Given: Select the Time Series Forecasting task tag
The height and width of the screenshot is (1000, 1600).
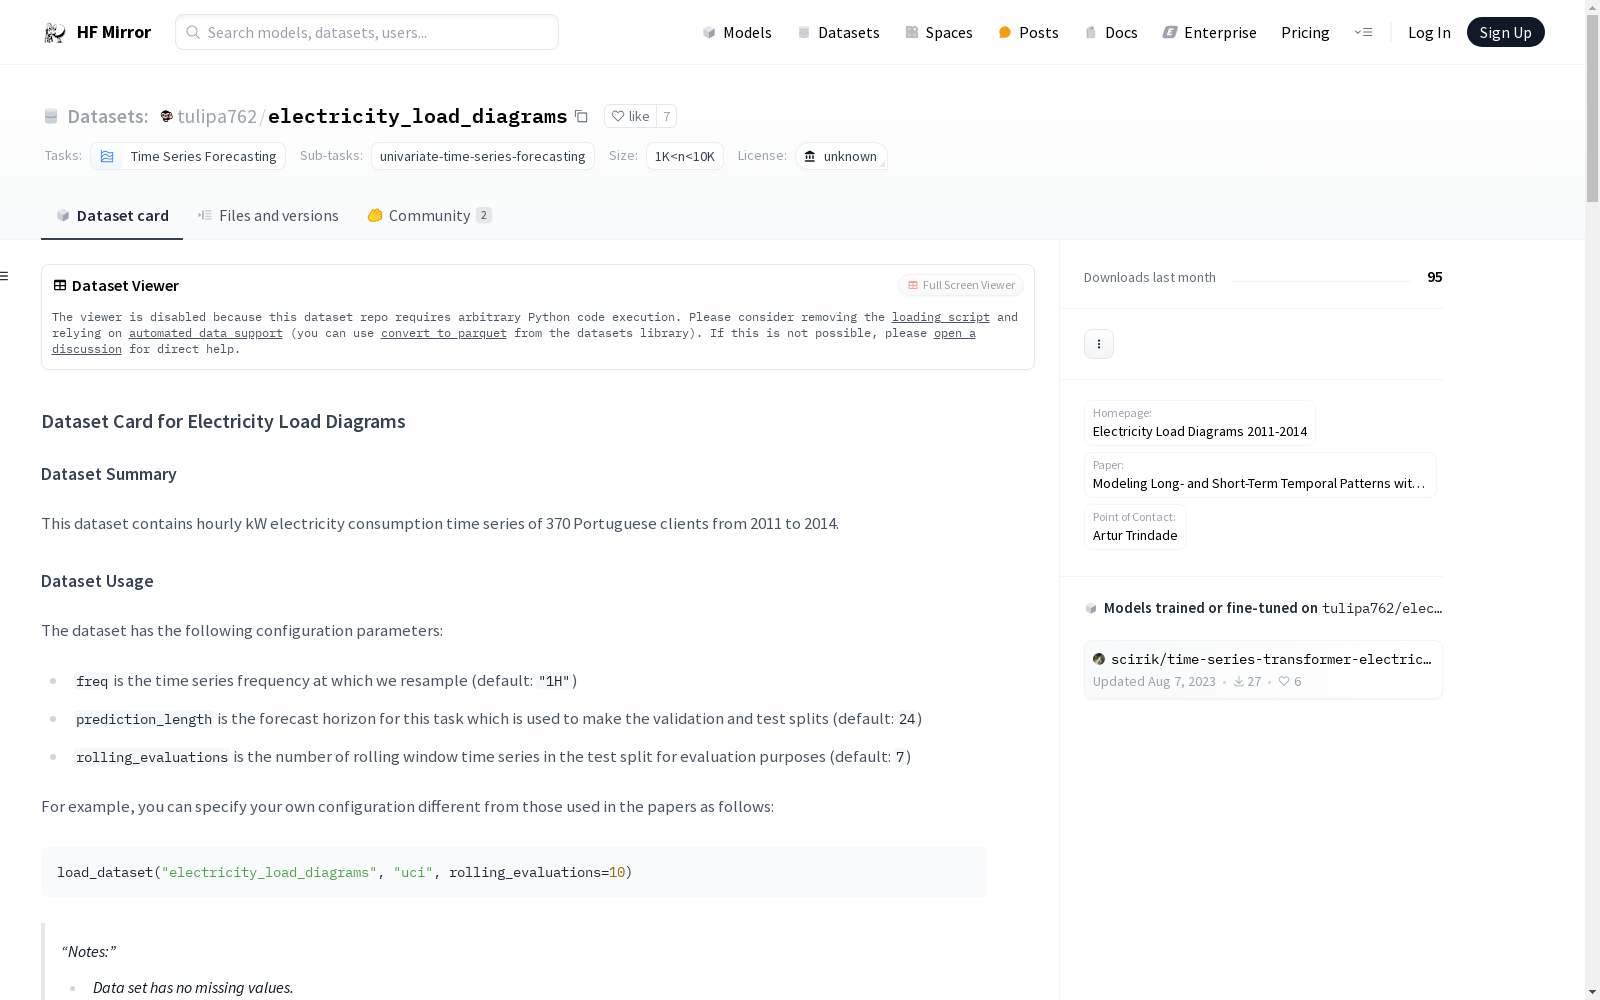Looking at the screenshot, I should pyautogui.click(x=188, y=156).
